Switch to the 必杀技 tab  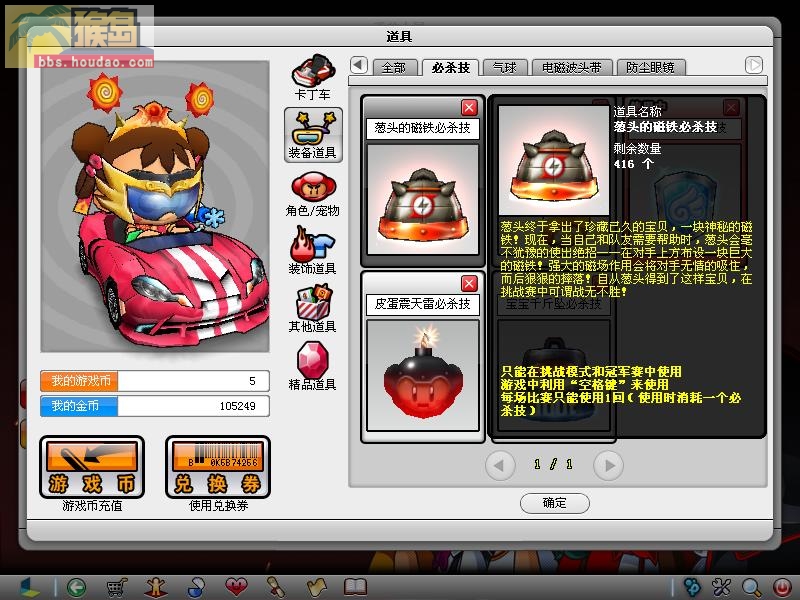450,67
